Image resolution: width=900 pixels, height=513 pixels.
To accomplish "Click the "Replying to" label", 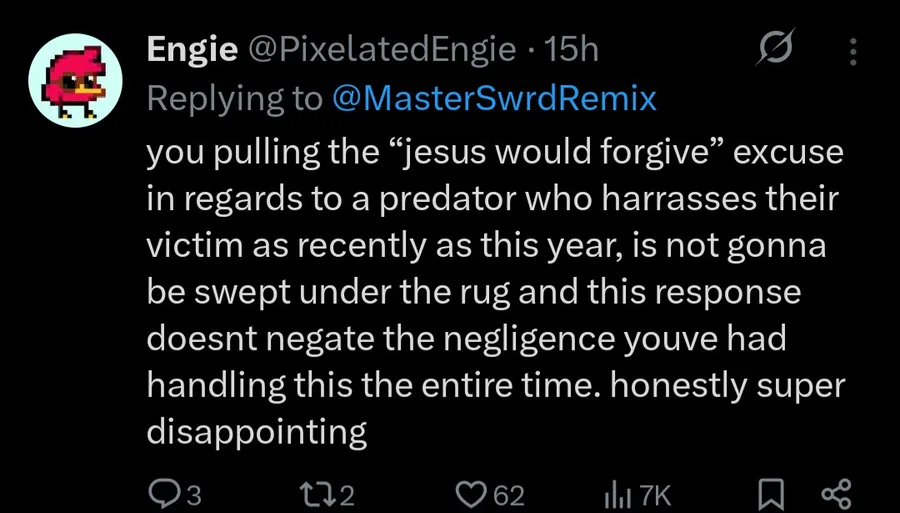I will [x=235, y=98].
